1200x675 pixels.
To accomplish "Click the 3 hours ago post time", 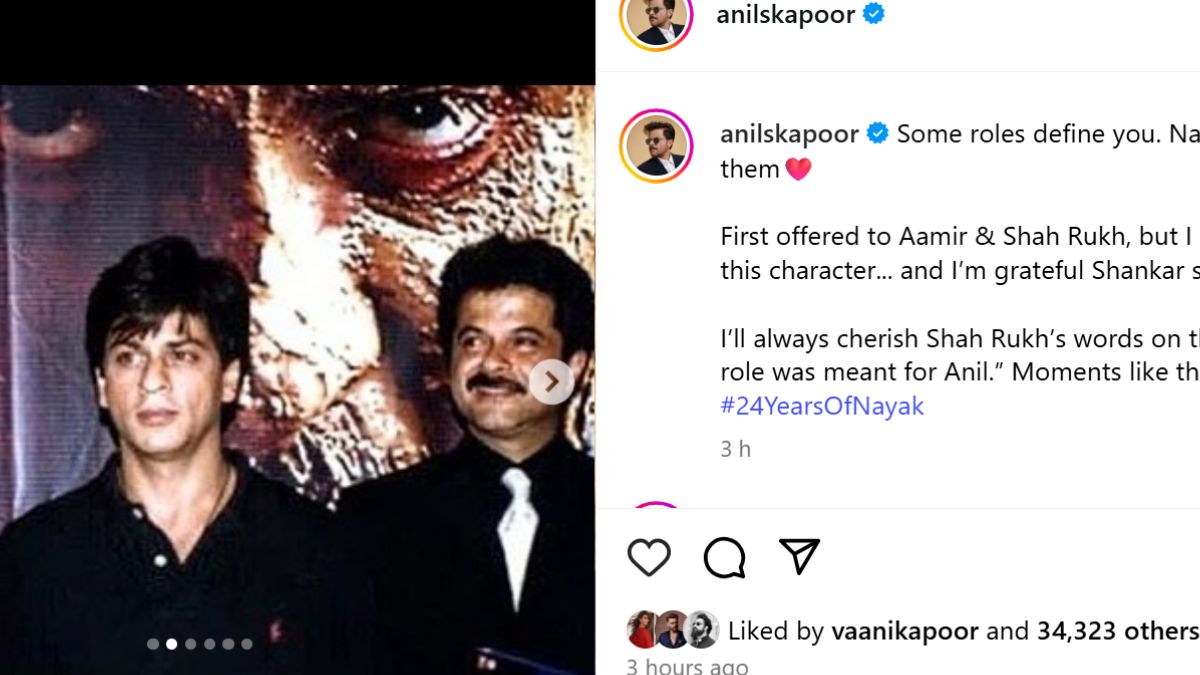I will [687, 666].
